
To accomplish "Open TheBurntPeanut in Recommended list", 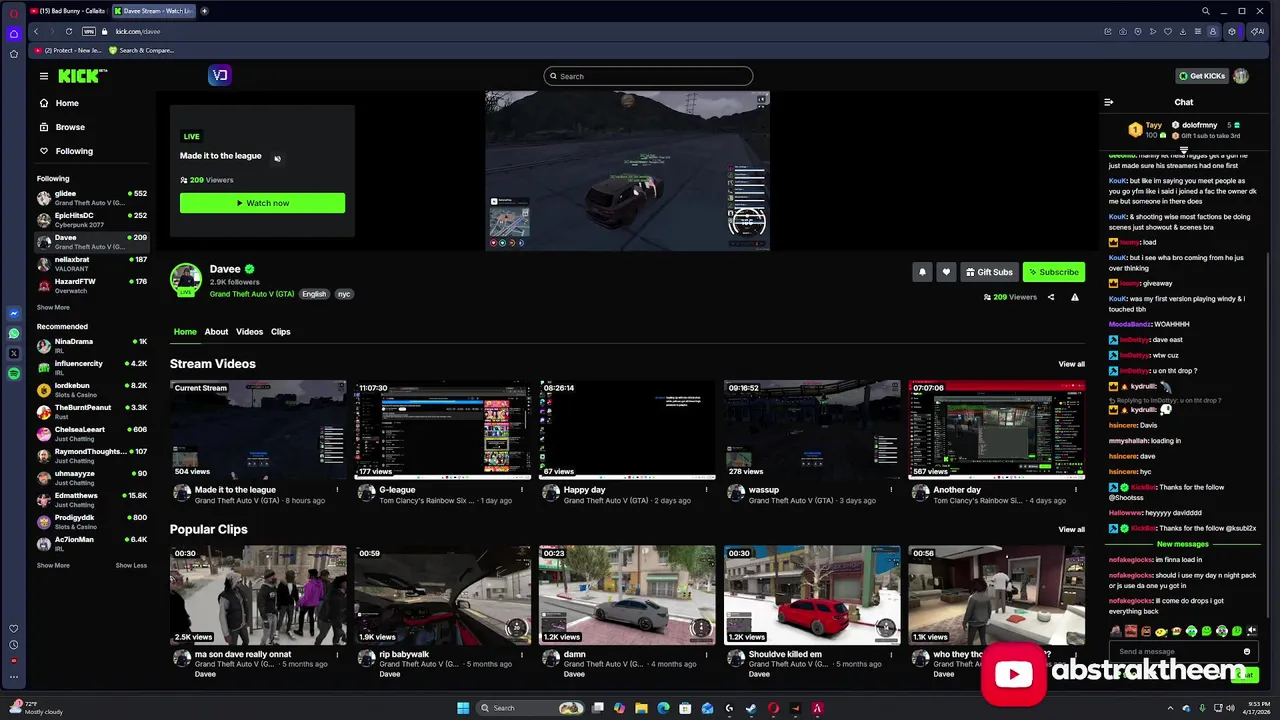I will point(92,411).
